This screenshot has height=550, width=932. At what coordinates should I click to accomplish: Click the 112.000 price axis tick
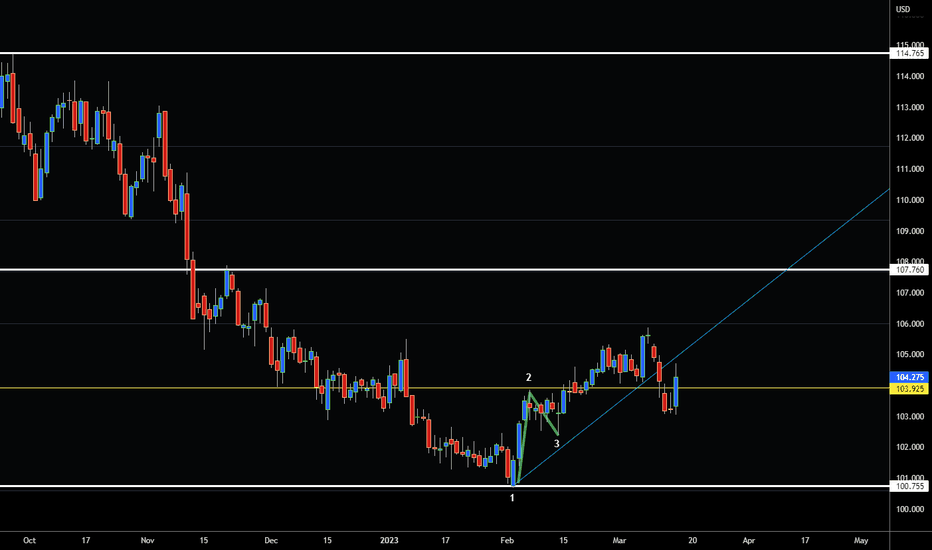click(910, 138)
